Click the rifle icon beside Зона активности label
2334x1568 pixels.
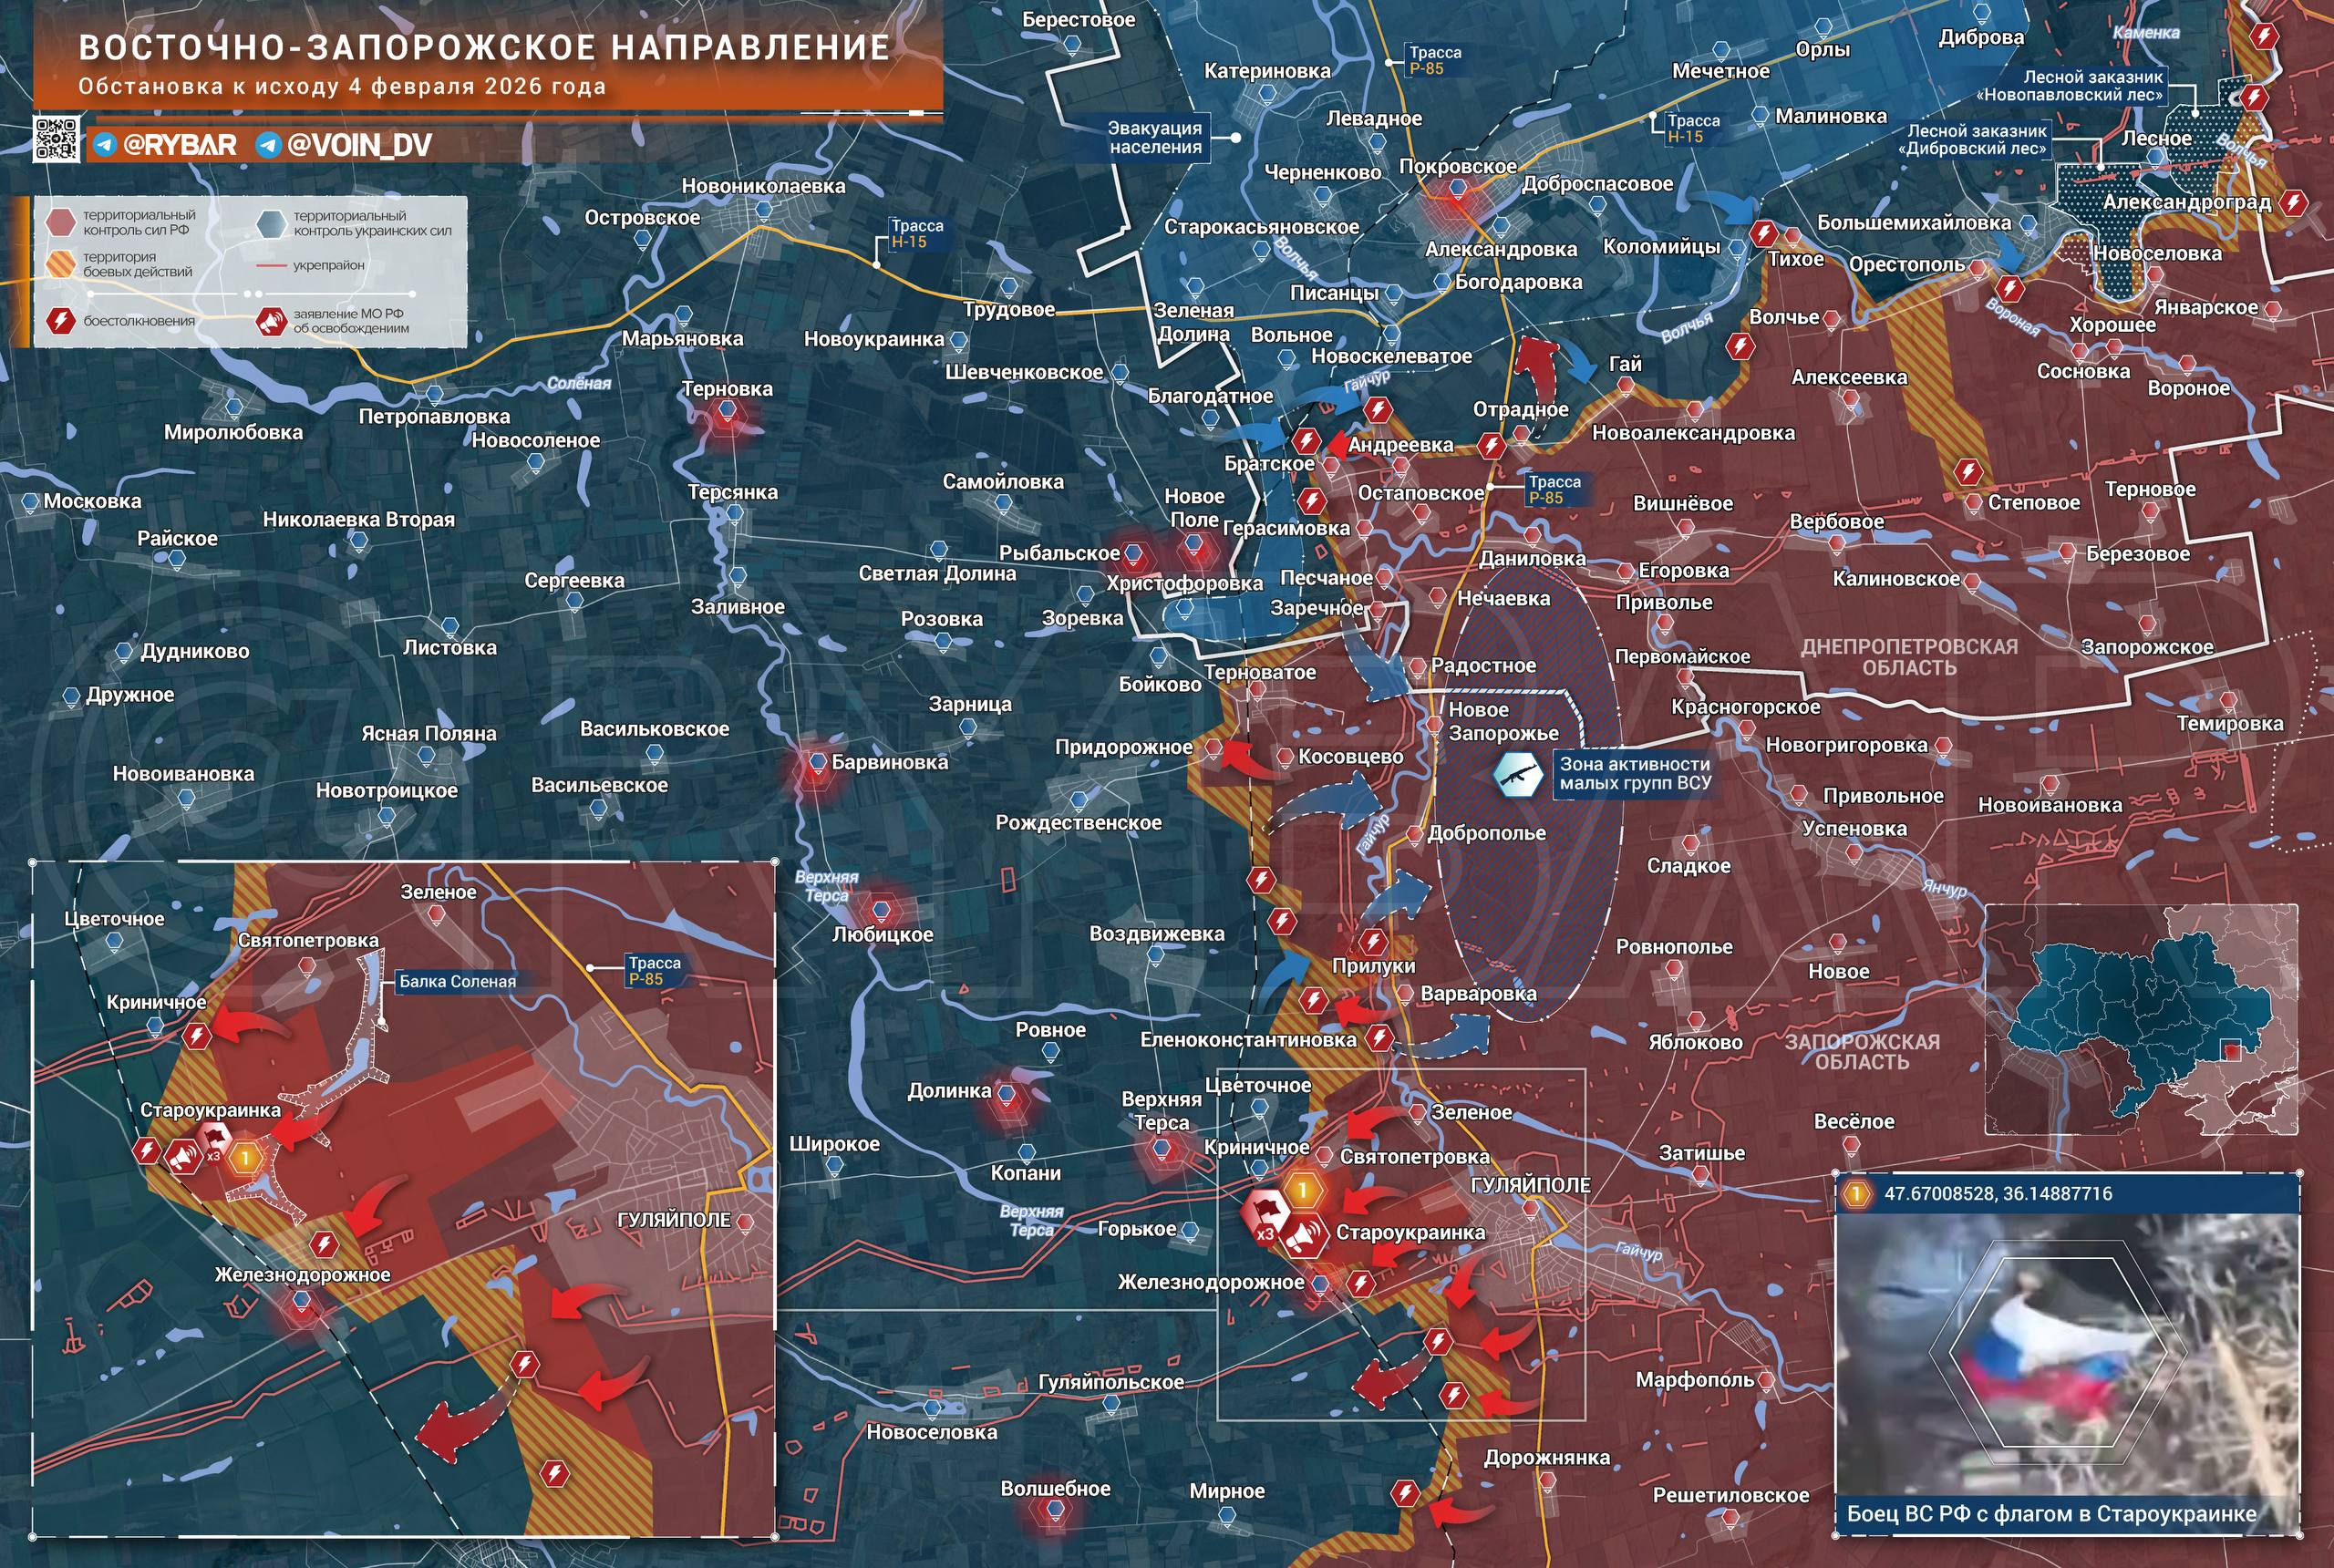1519,773
